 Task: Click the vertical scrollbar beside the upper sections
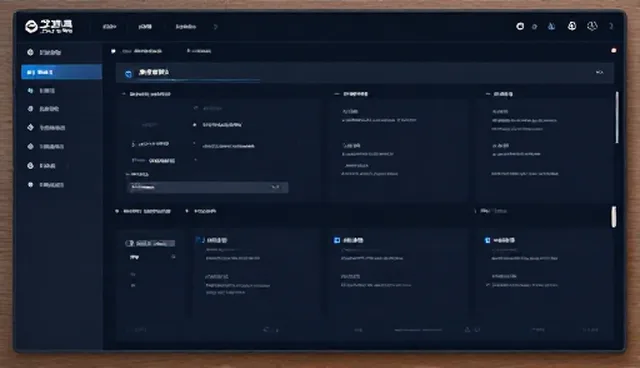coord(617,117)
